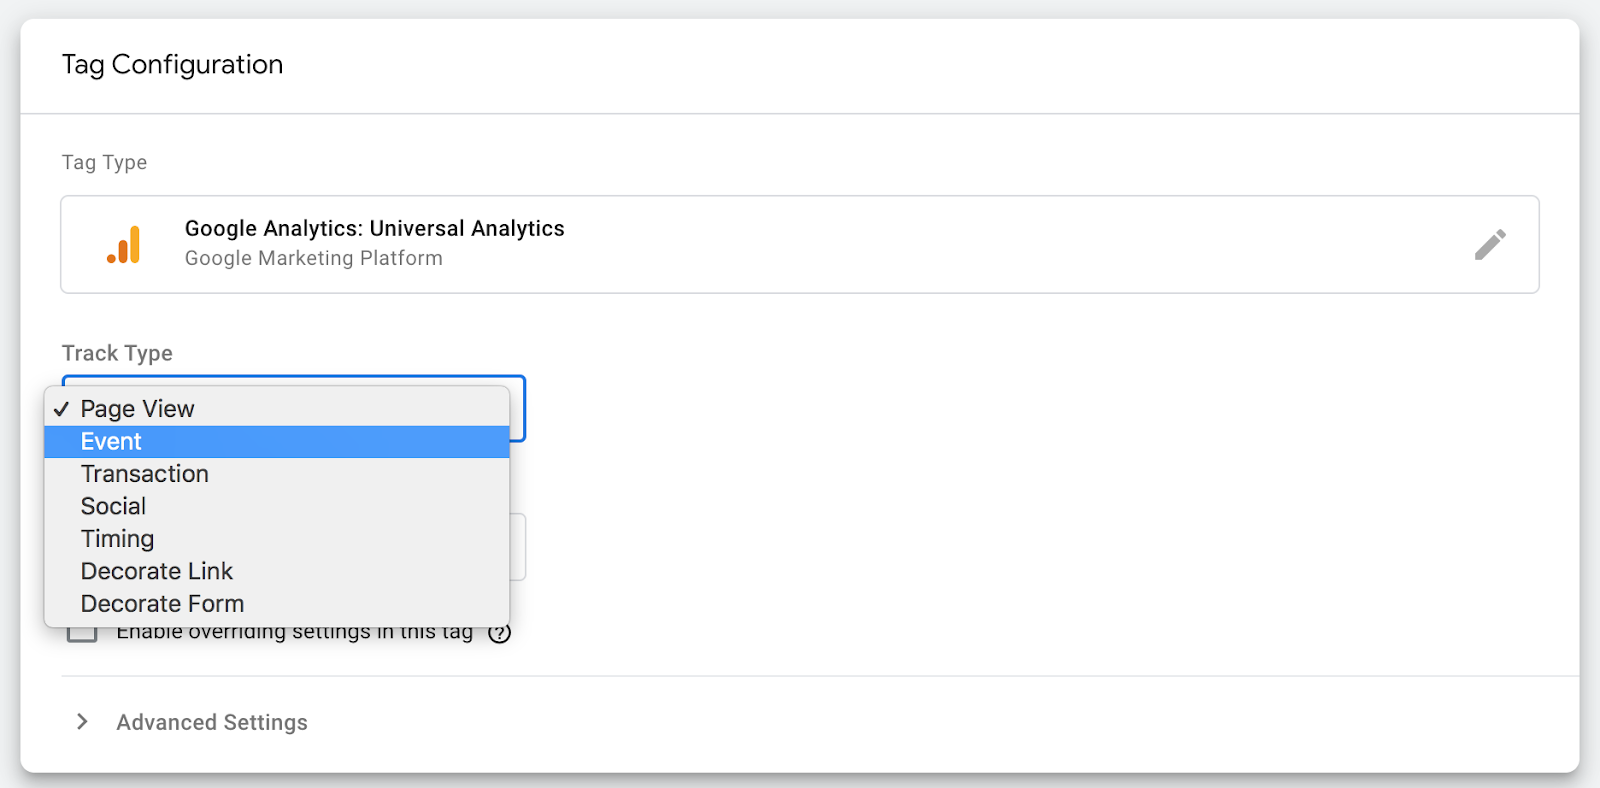
Task: Open the help question mark icon
Action: pyautogui.click(x=500, y=633)
